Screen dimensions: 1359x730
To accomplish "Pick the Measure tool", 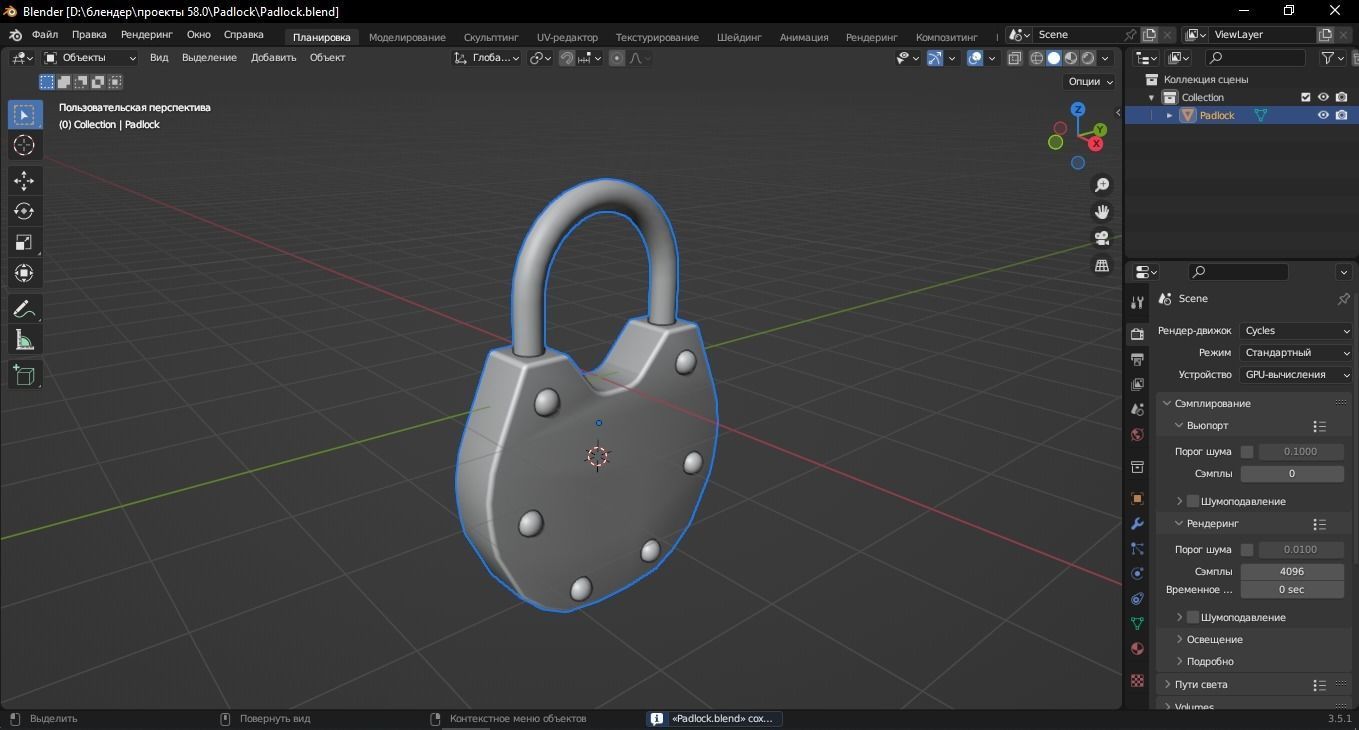I will point(24,340).
